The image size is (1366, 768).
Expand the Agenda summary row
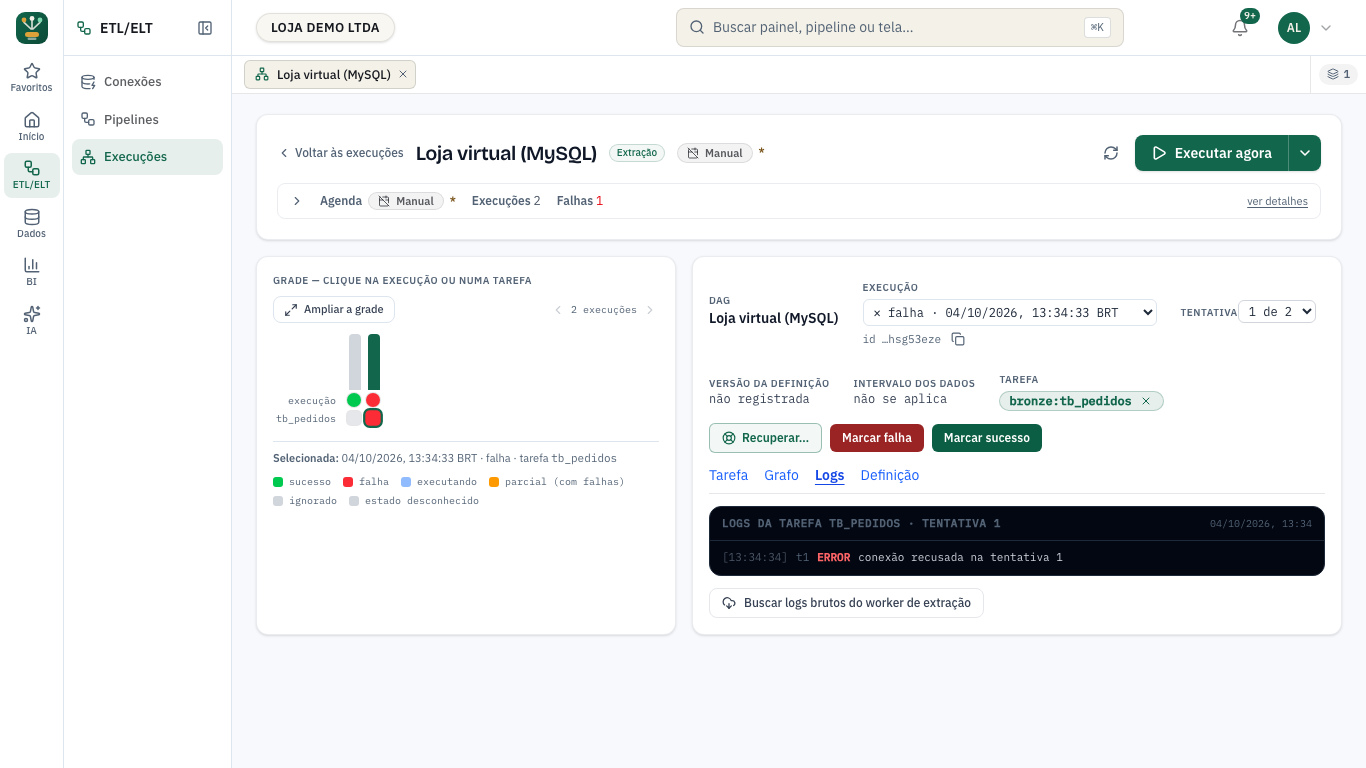(x=297, y=201)
